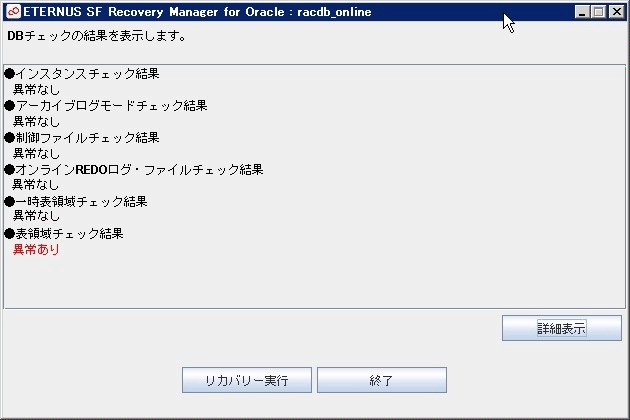Image resolution: width=630 pixels, height=420 pixels.
Task: Close the Recovery Manager window
Action: click(x=617, y=12)
